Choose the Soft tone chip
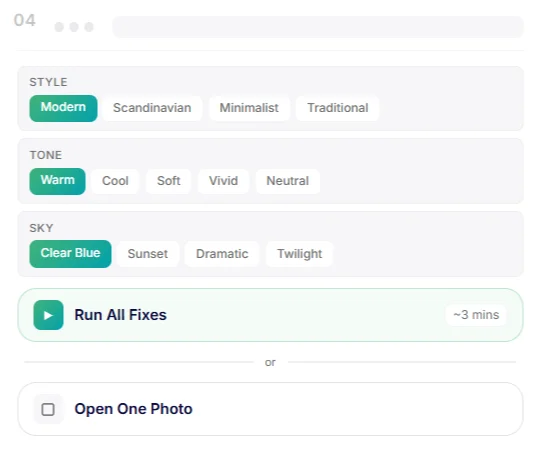The image size is (540, 450). pyautogui.click(x=168, y=181)
